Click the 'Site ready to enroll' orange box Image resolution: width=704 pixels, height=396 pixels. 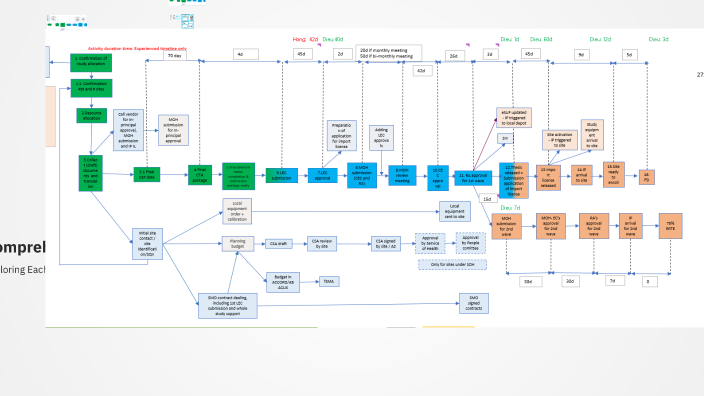coord(613,175)
